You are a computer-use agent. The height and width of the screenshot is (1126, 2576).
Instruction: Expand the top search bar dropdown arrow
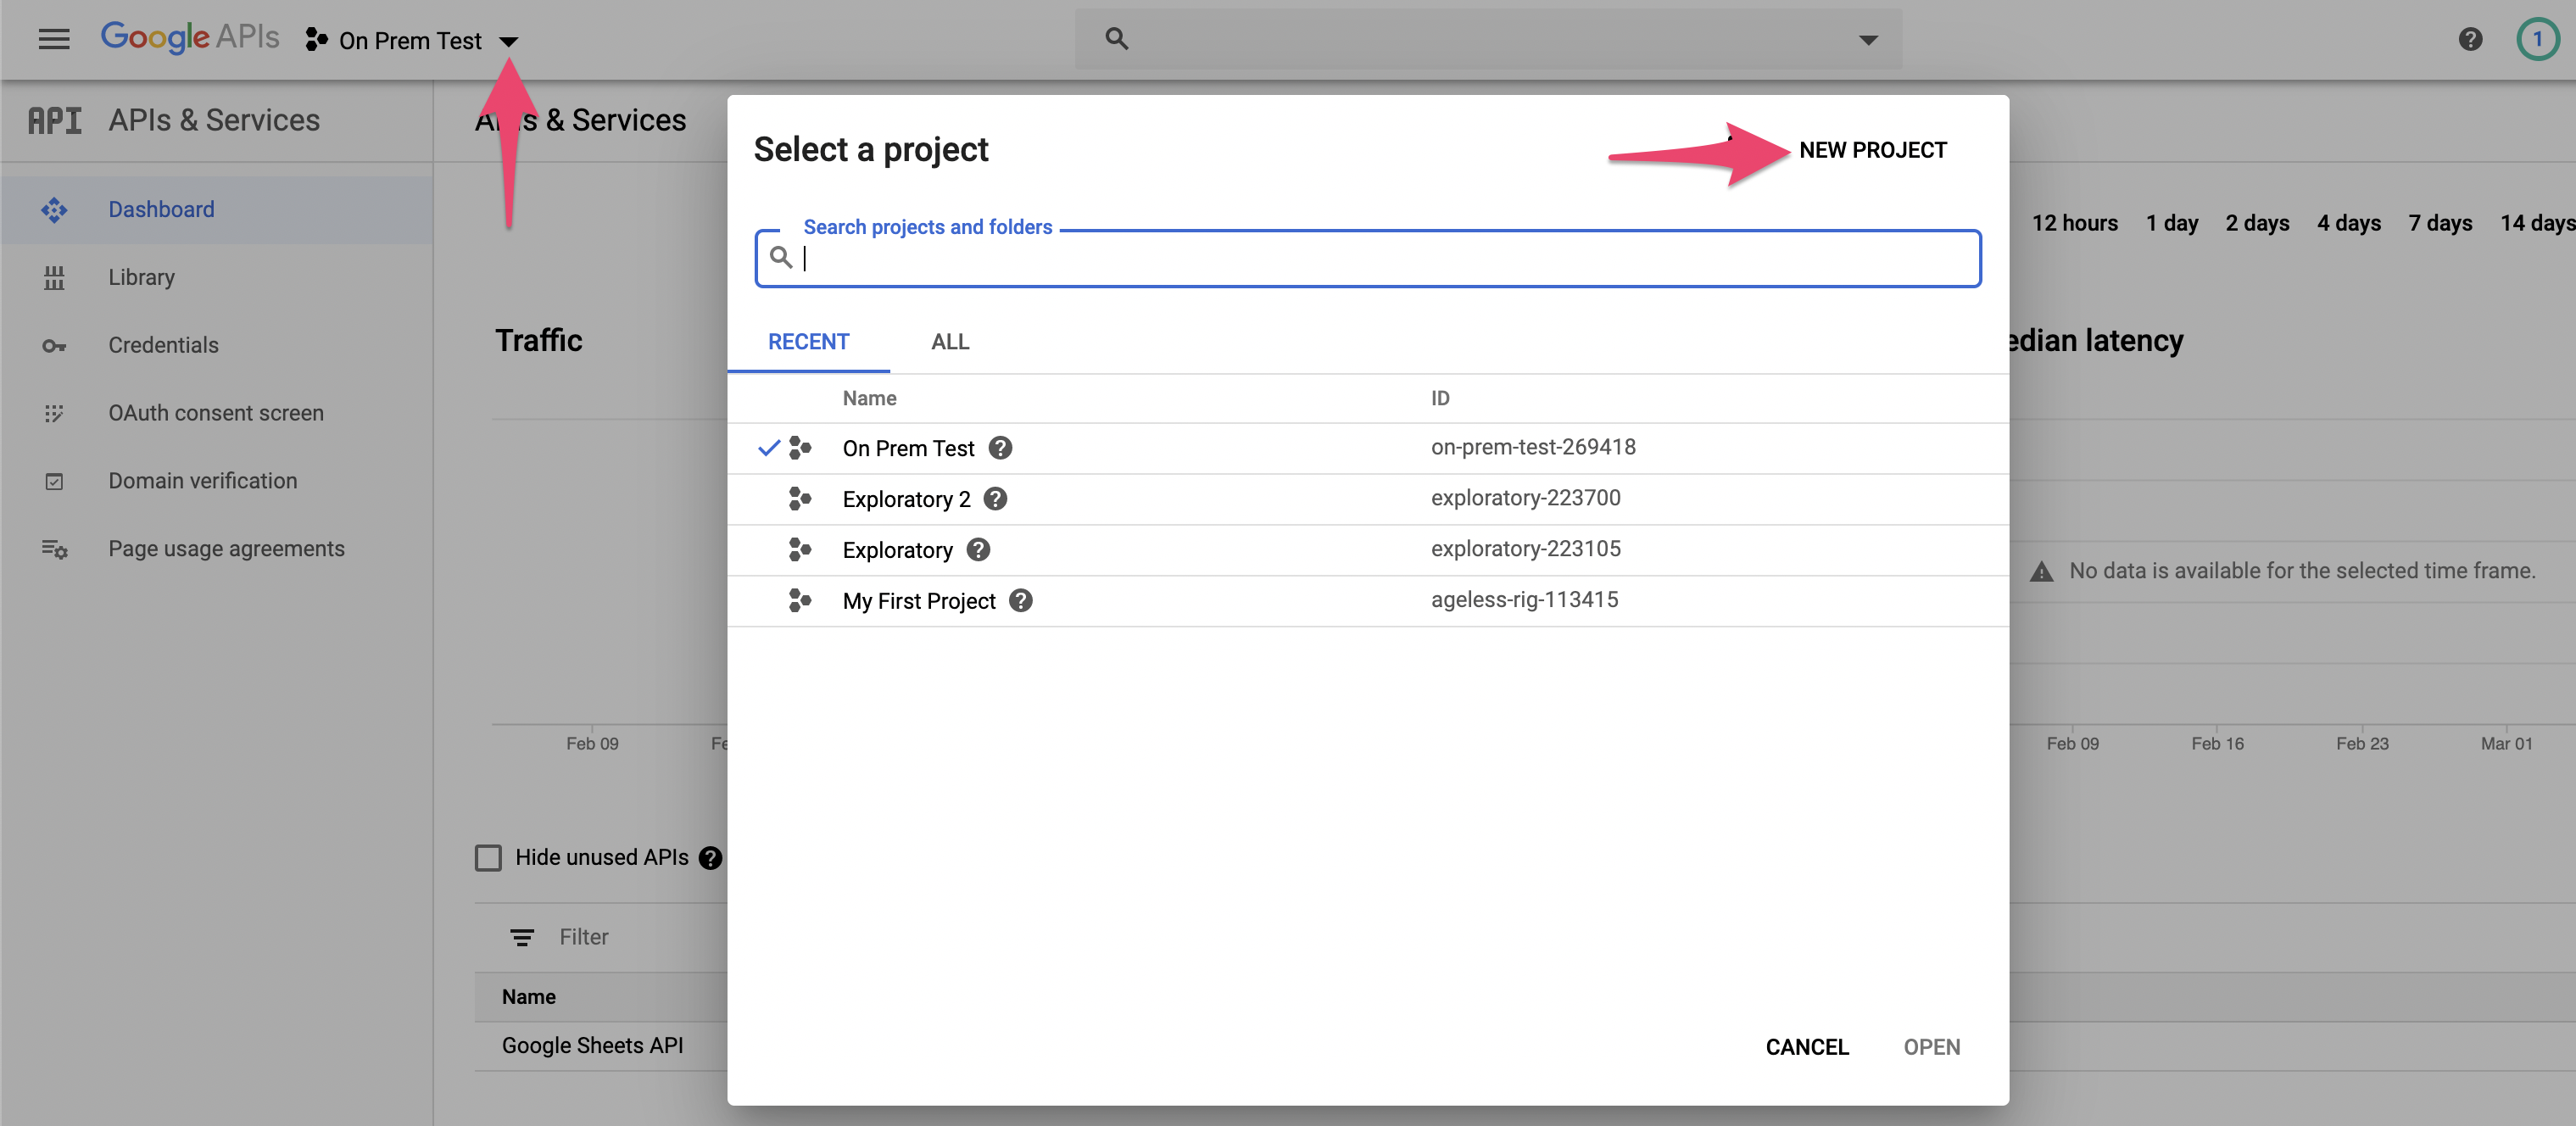pyautogui.click(x=1867, y=40)
